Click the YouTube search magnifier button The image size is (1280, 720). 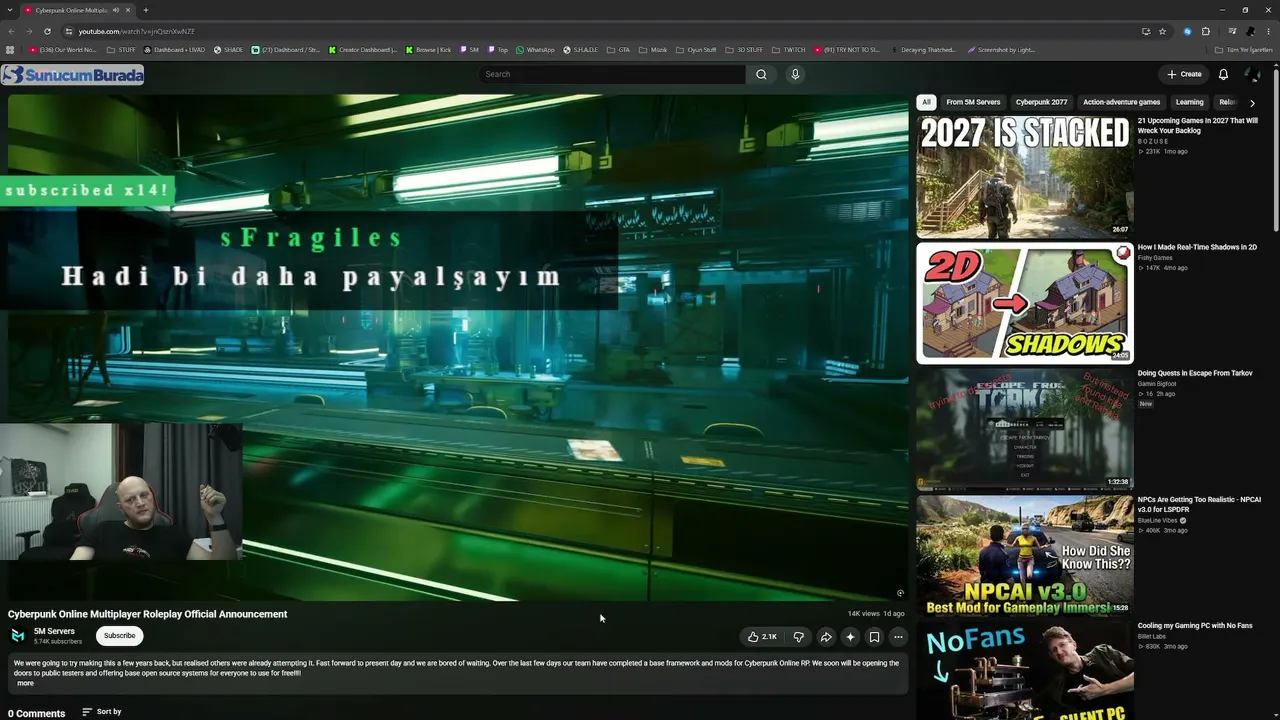(x=761, y=74)
